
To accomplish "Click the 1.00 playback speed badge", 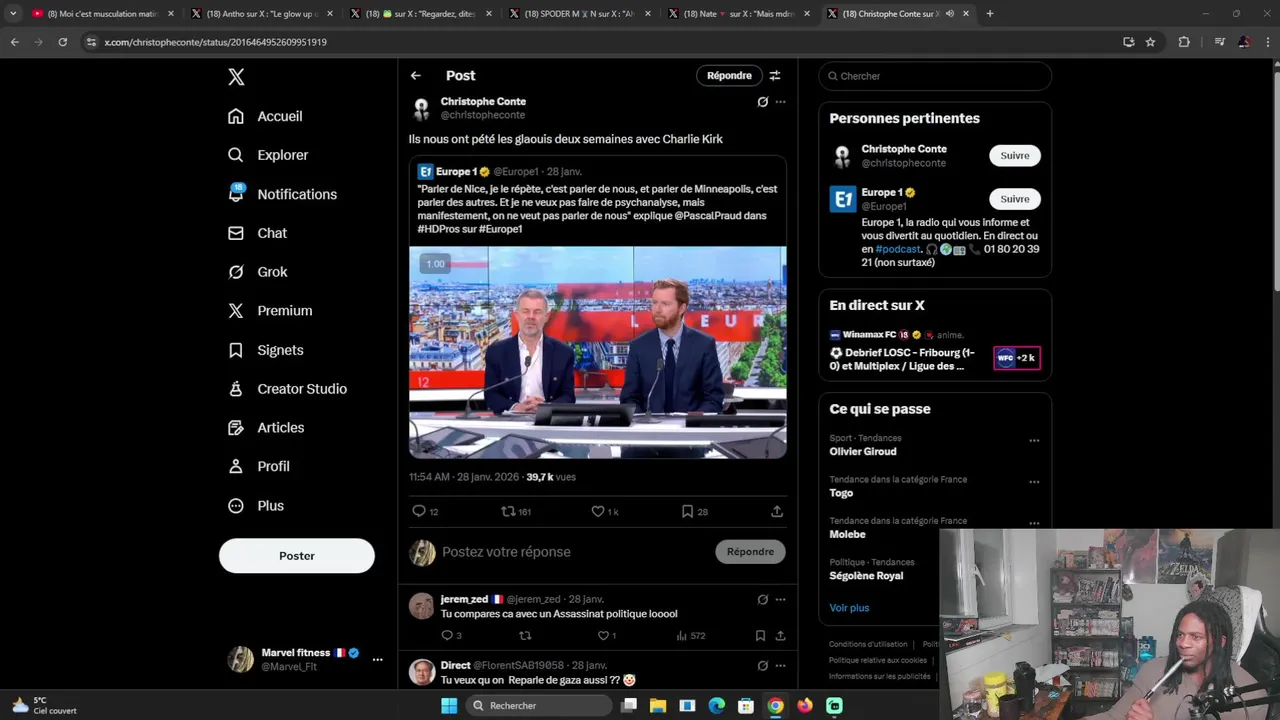I will pos(435,264).
